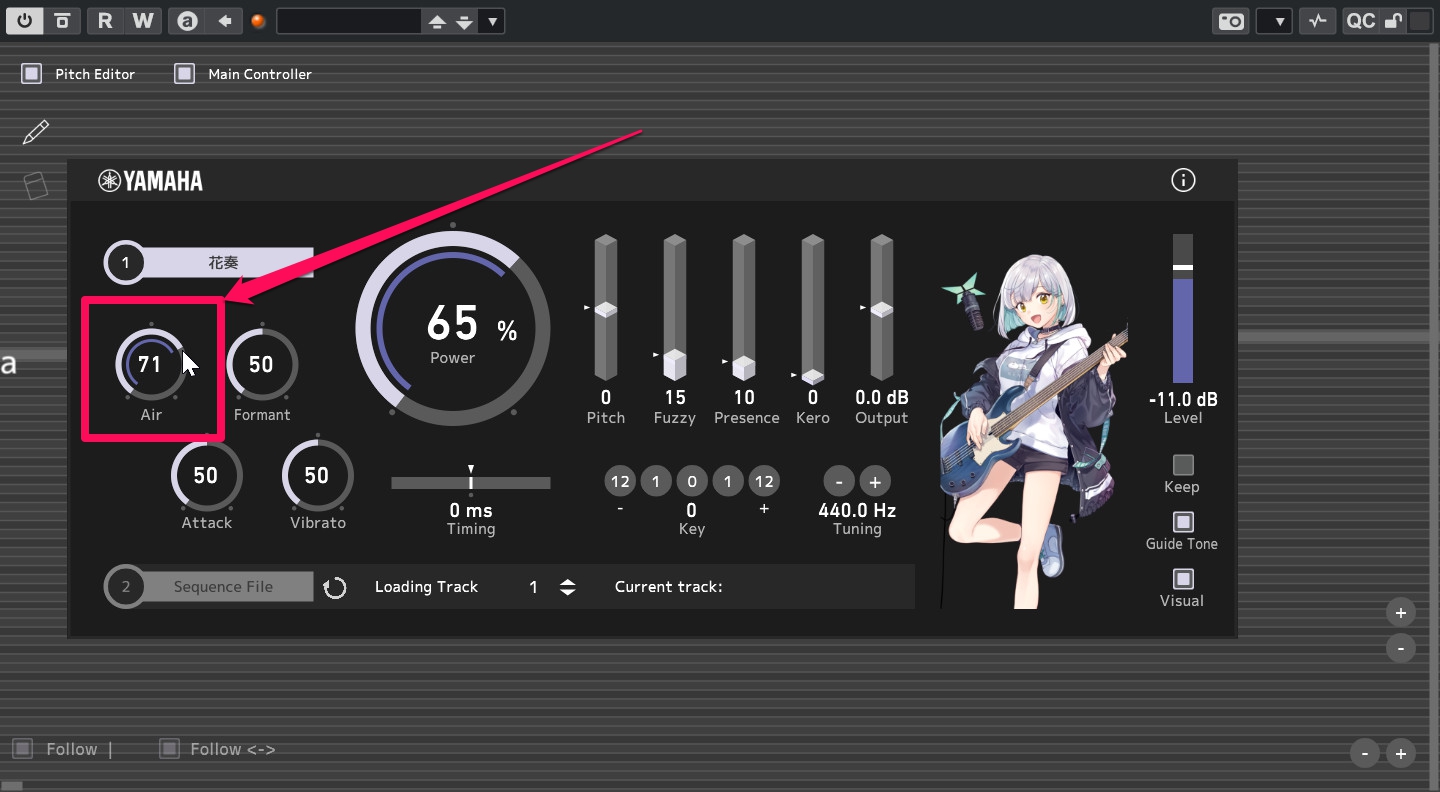
Task: Enable Read automation with the R button
Action: pos(105,20)
